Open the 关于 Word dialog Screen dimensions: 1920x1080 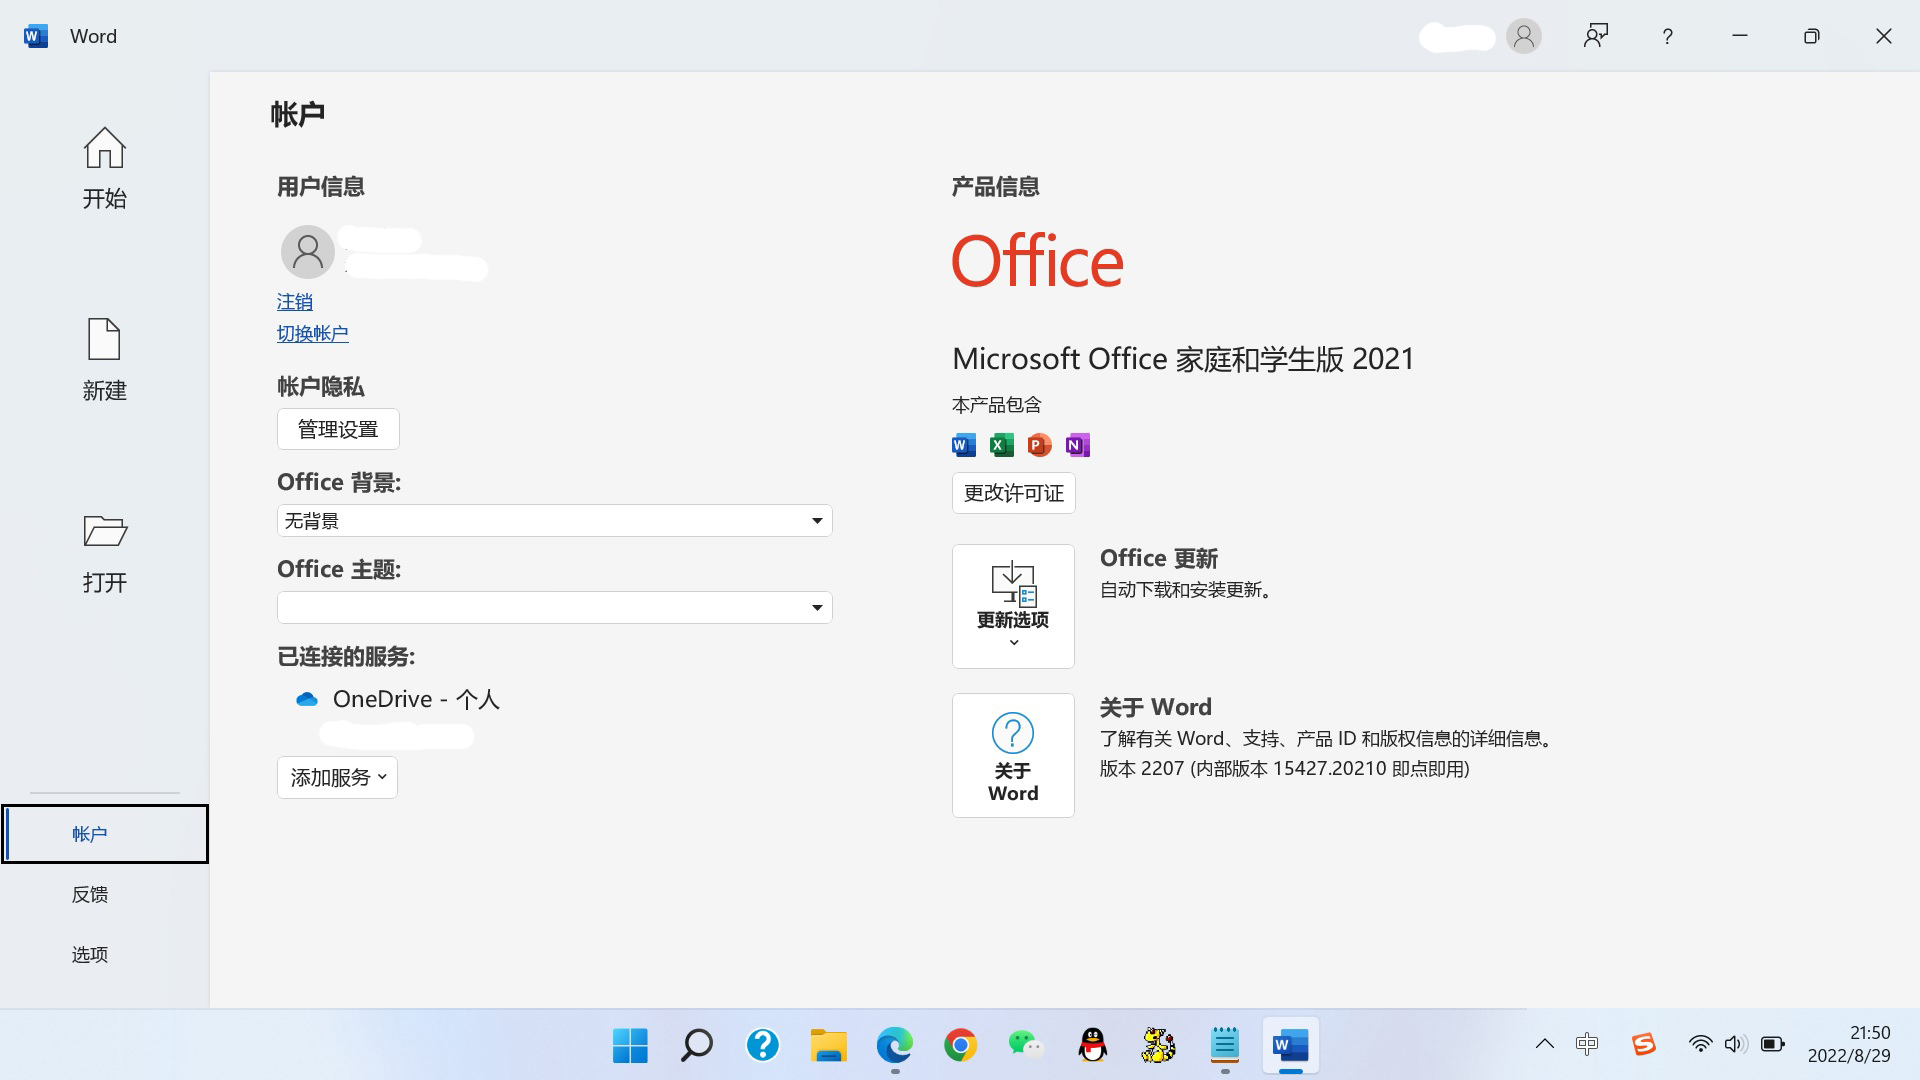tap(1013, 756)
